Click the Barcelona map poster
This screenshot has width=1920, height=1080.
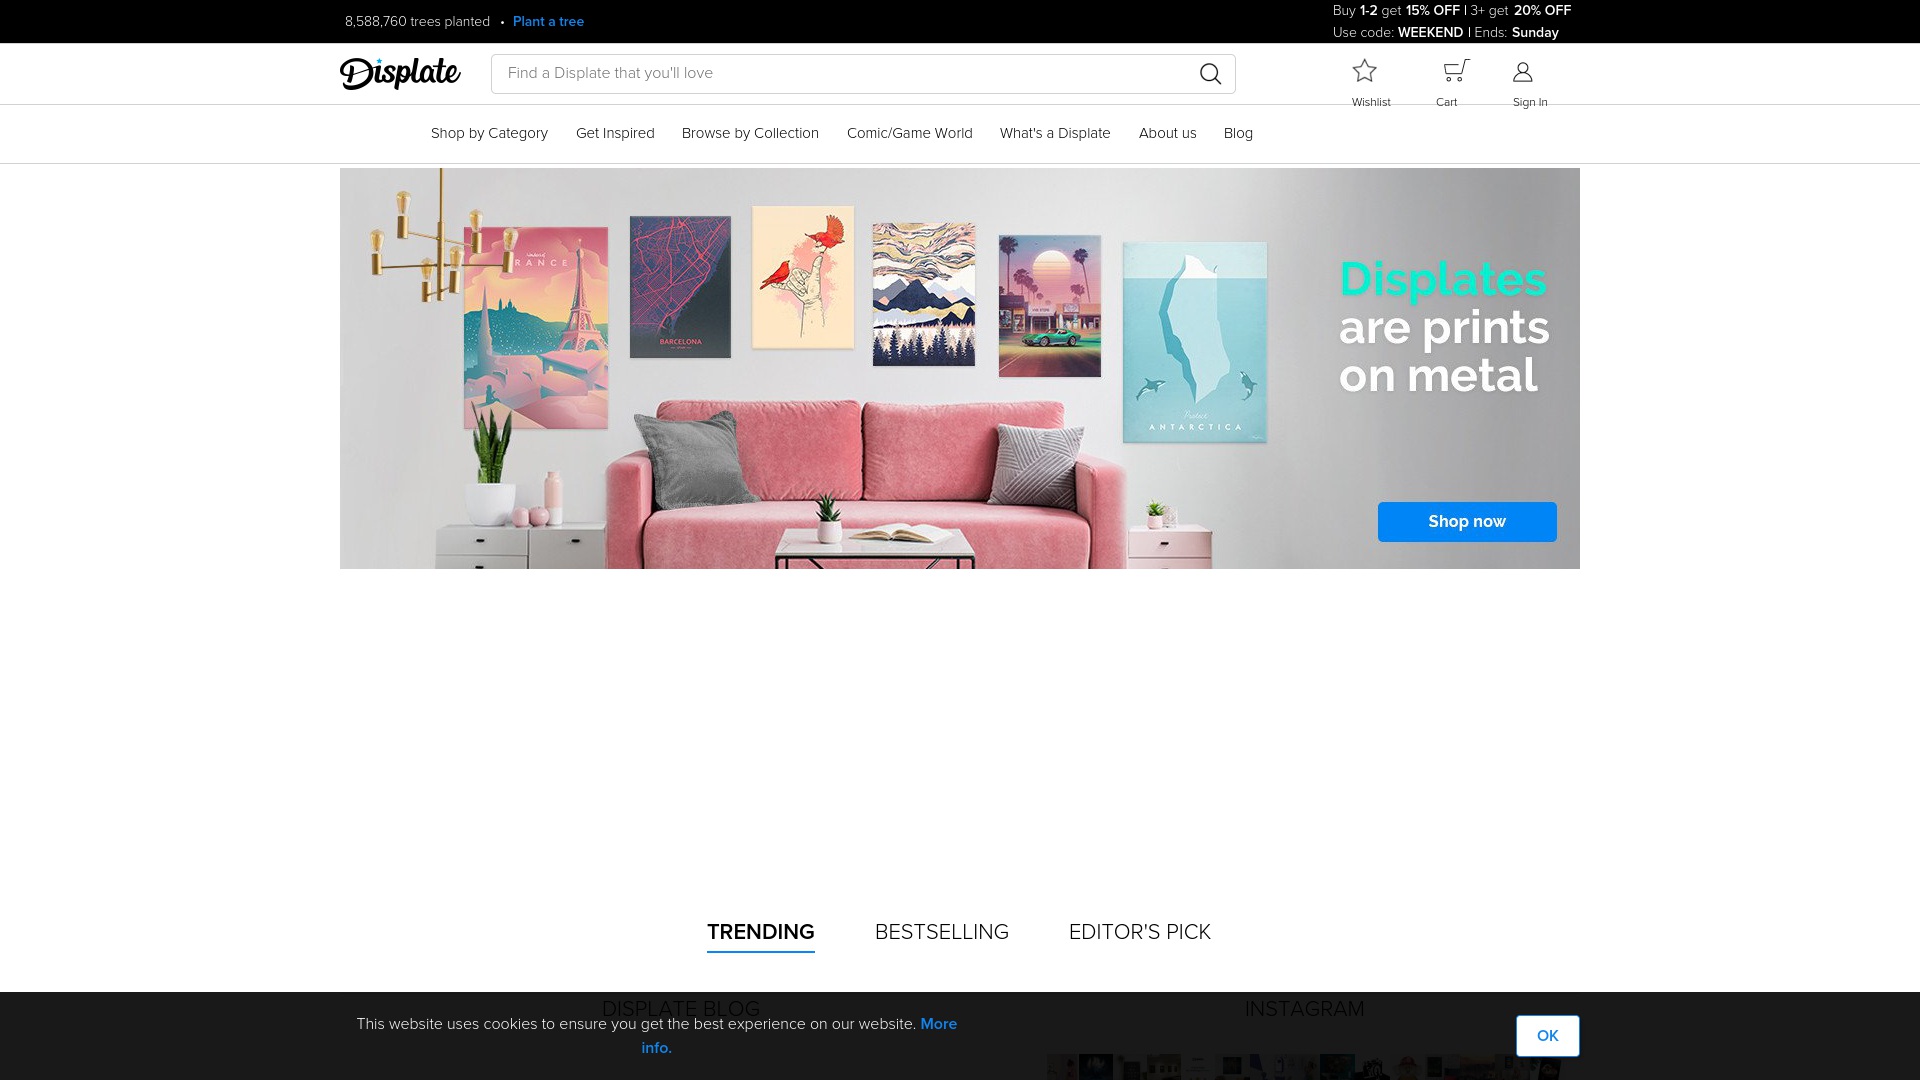(680, 287)
